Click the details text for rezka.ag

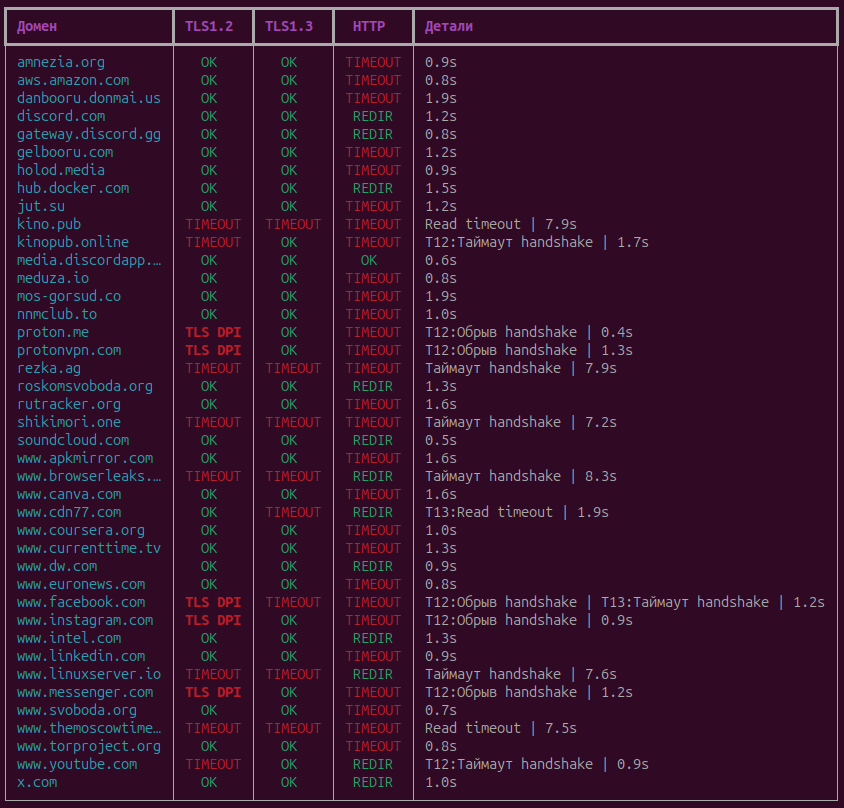click(521, 368)
